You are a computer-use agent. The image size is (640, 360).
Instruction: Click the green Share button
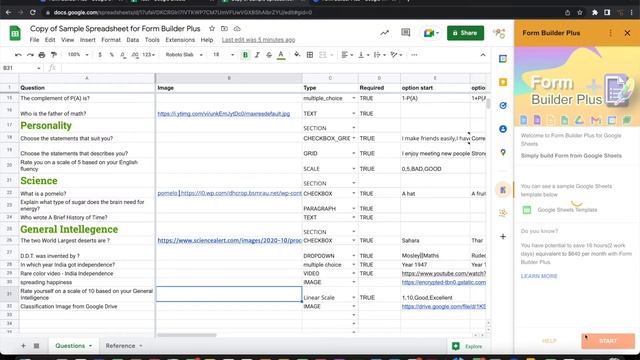pos(465,33)
